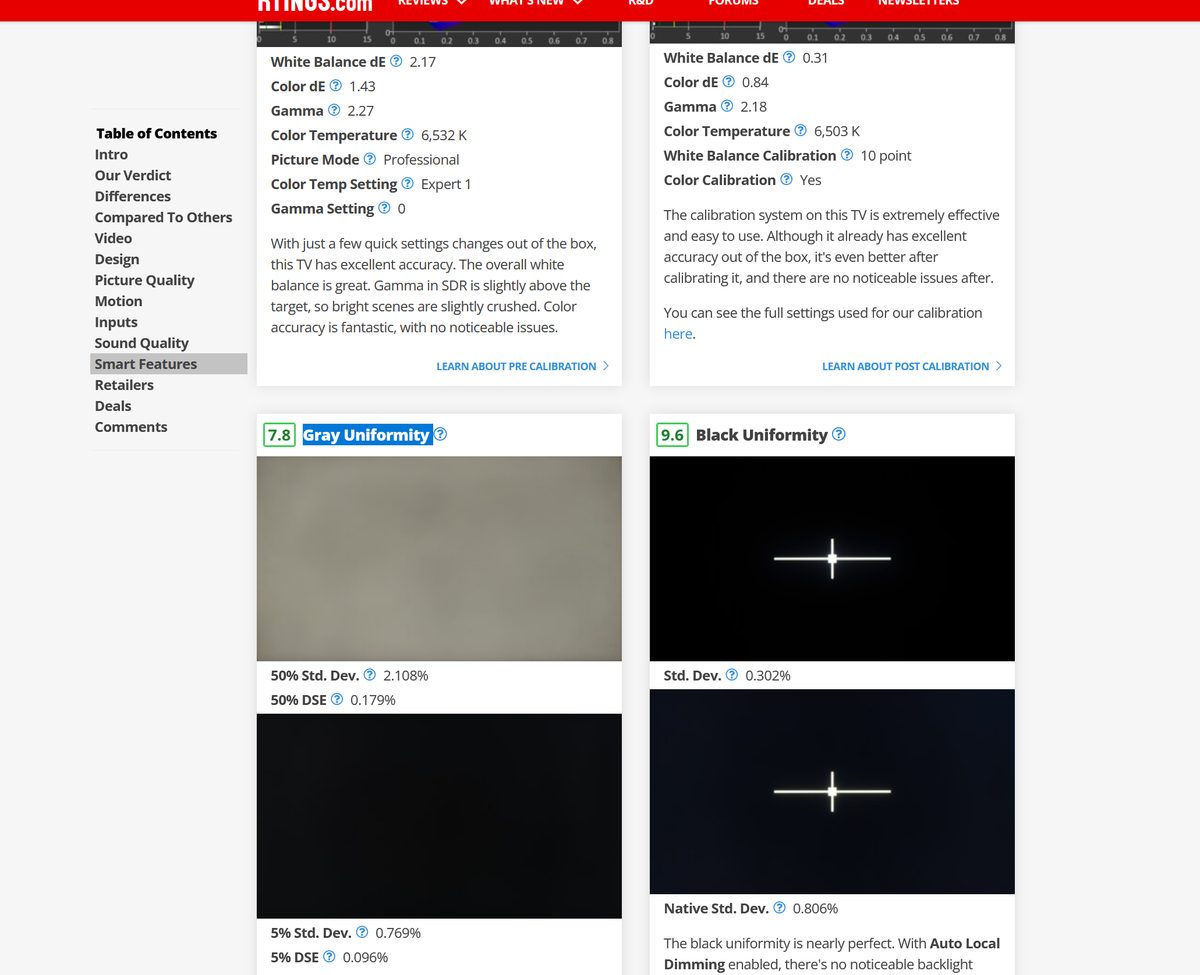The height and width of the screenshot is (975, 1200).
Task: Click the Gray Uniformity question mark icon
Action: point(440,434)
